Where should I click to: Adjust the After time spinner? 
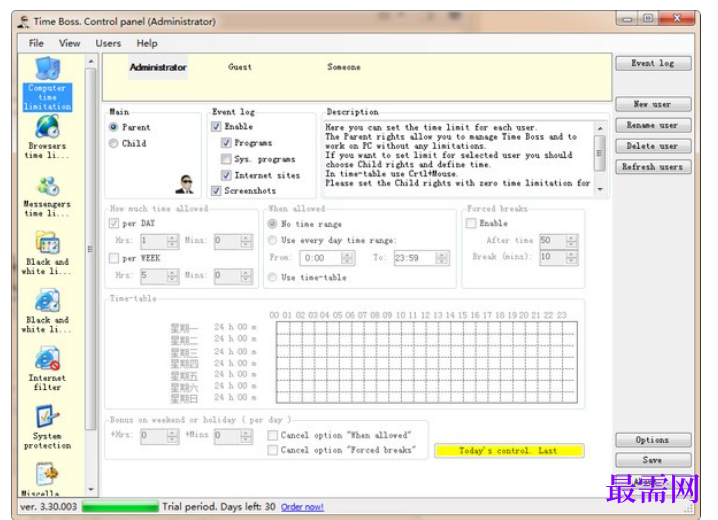click(x=571, y=241)
